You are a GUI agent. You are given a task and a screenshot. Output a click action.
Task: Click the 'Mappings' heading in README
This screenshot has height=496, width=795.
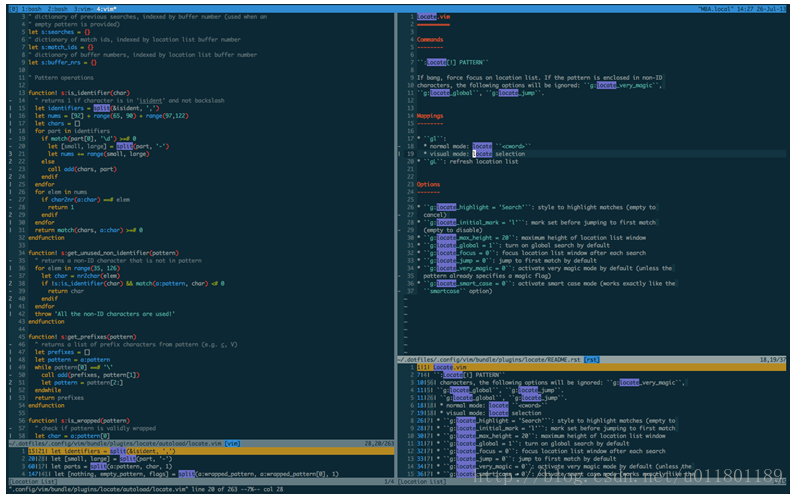click(430, 116)
